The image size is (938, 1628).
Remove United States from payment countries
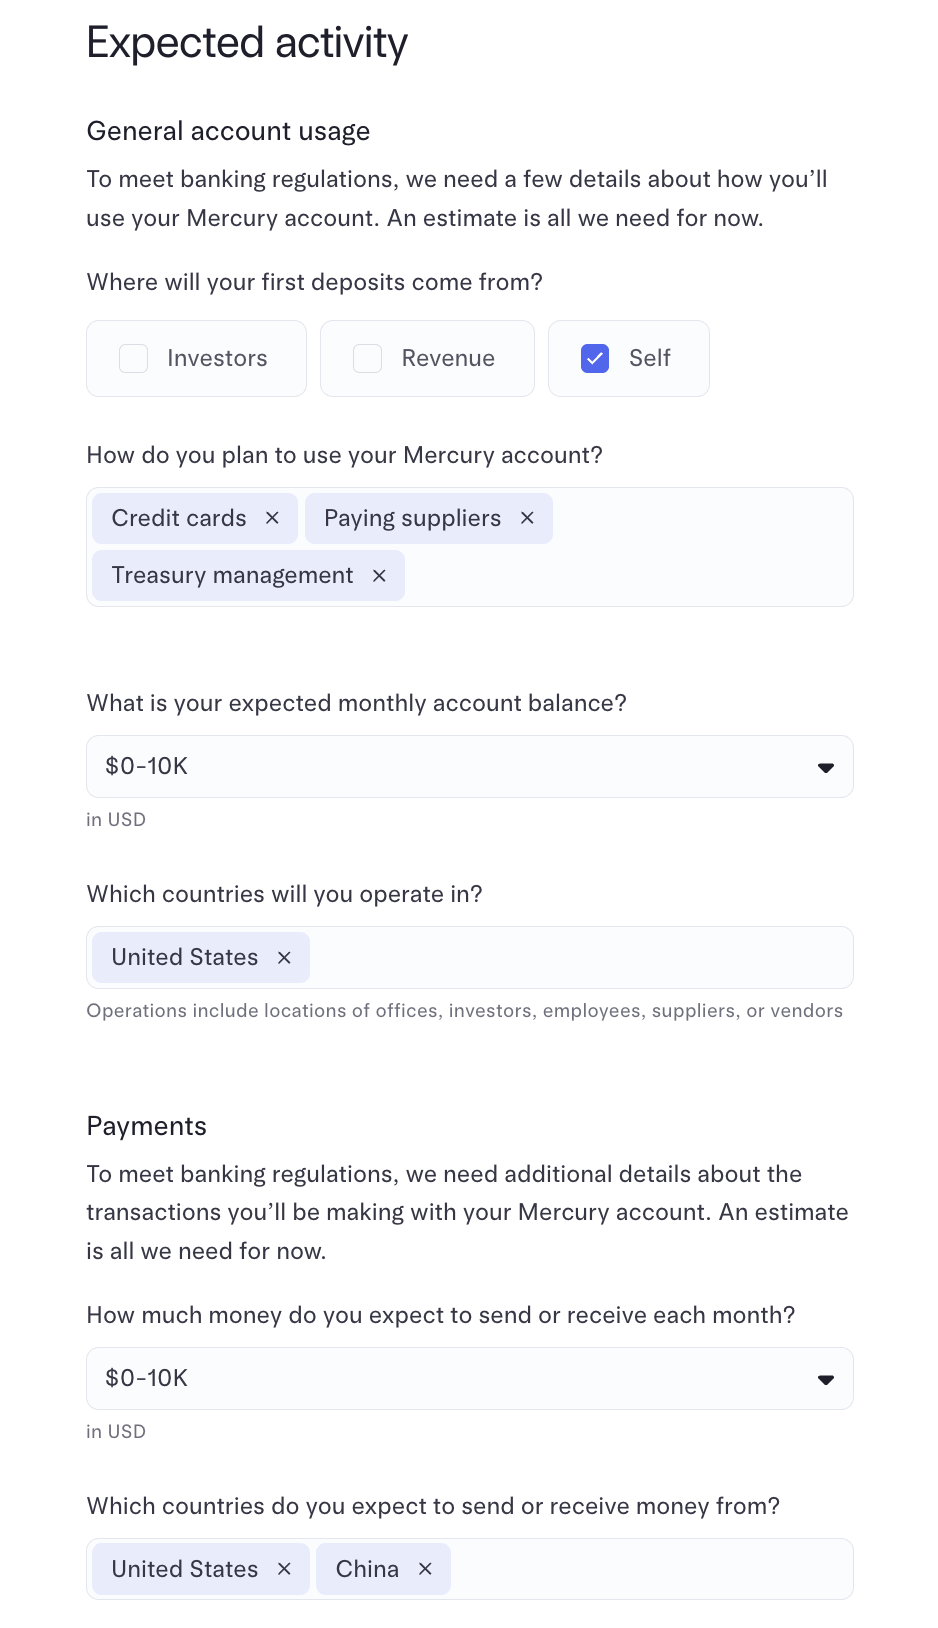[284, 1569]
